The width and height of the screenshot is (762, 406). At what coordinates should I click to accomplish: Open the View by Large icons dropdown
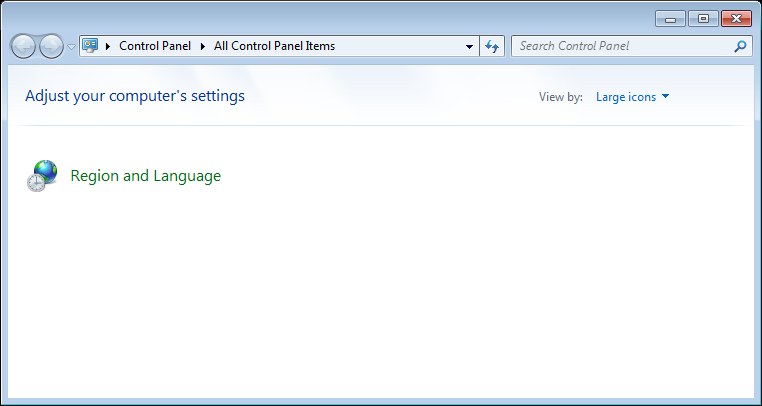tap(632, 97)
